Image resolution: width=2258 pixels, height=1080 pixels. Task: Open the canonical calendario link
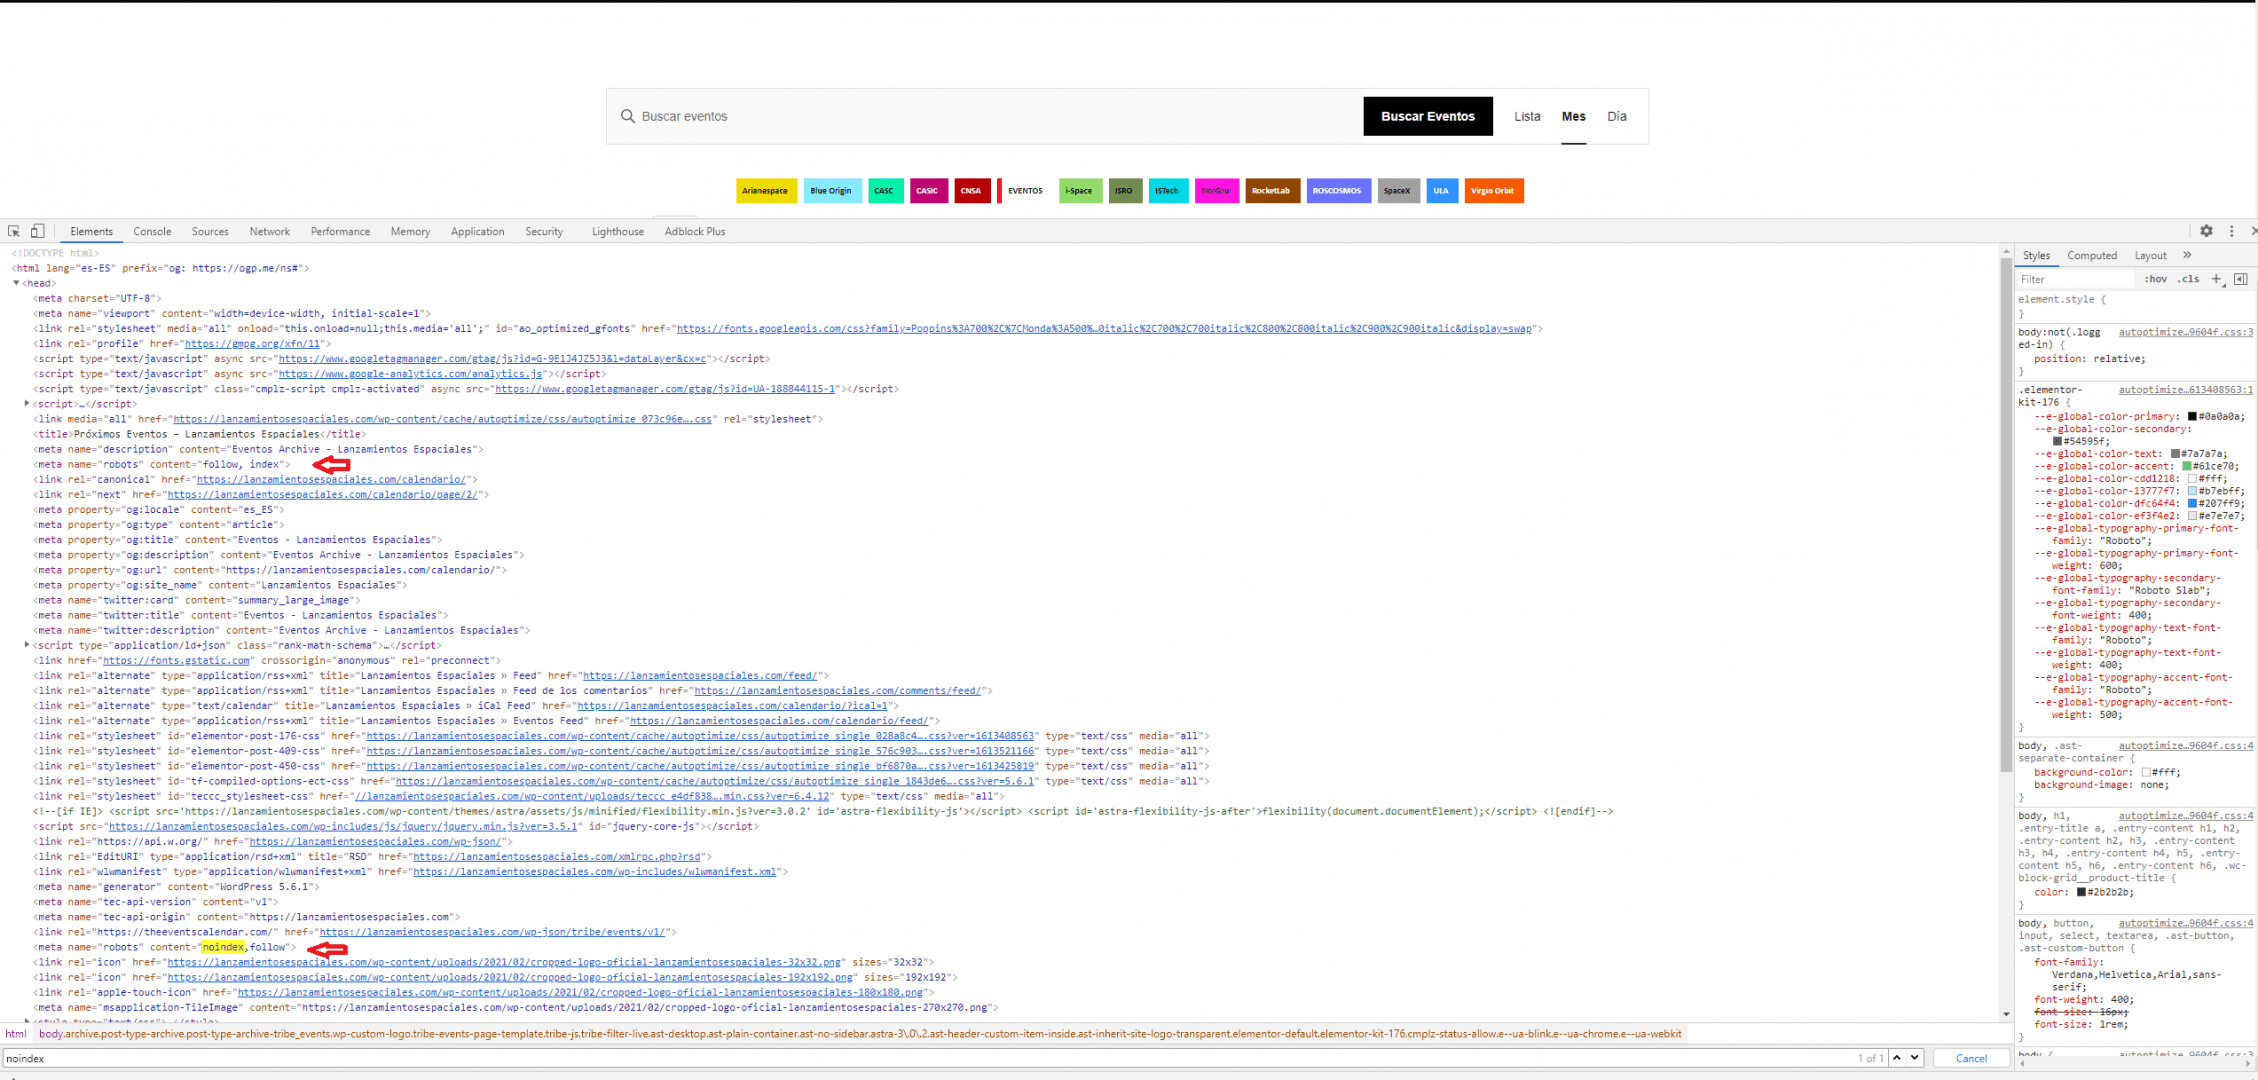(x=331, y=479)
